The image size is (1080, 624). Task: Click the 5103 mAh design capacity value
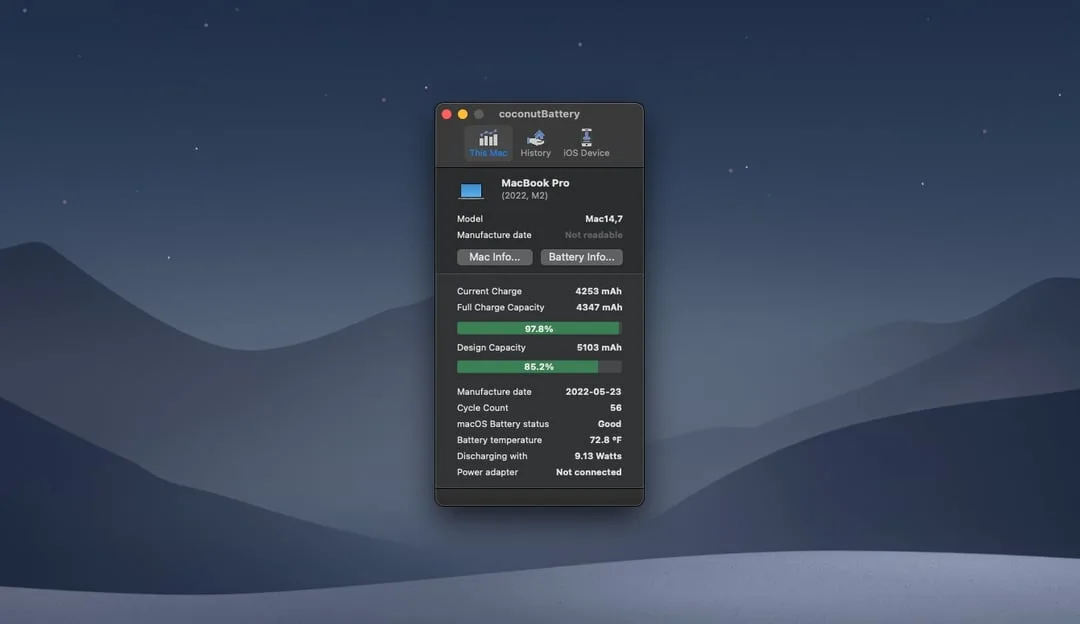[599, 347]
